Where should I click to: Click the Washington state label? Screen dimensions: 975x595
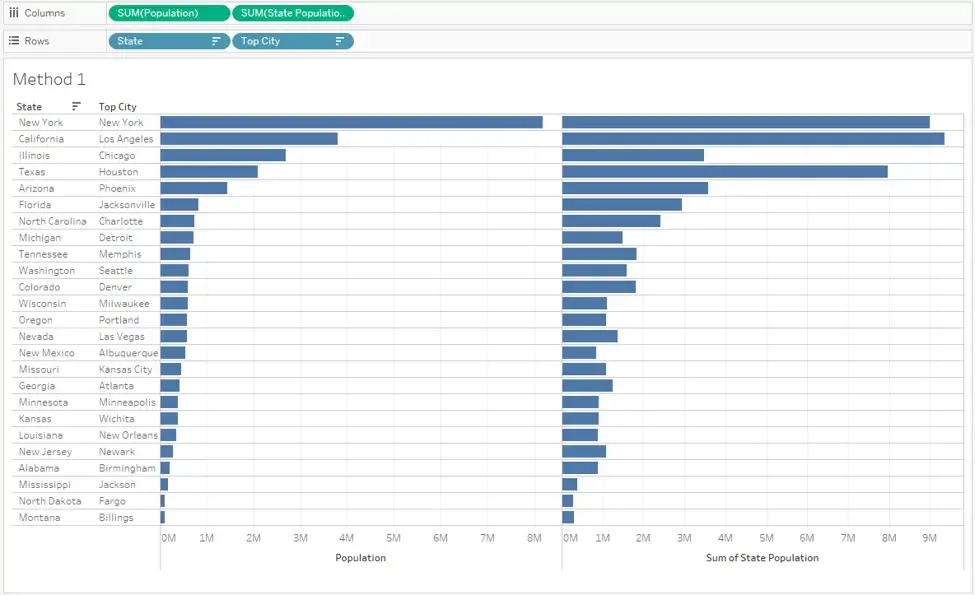[47, 270]
